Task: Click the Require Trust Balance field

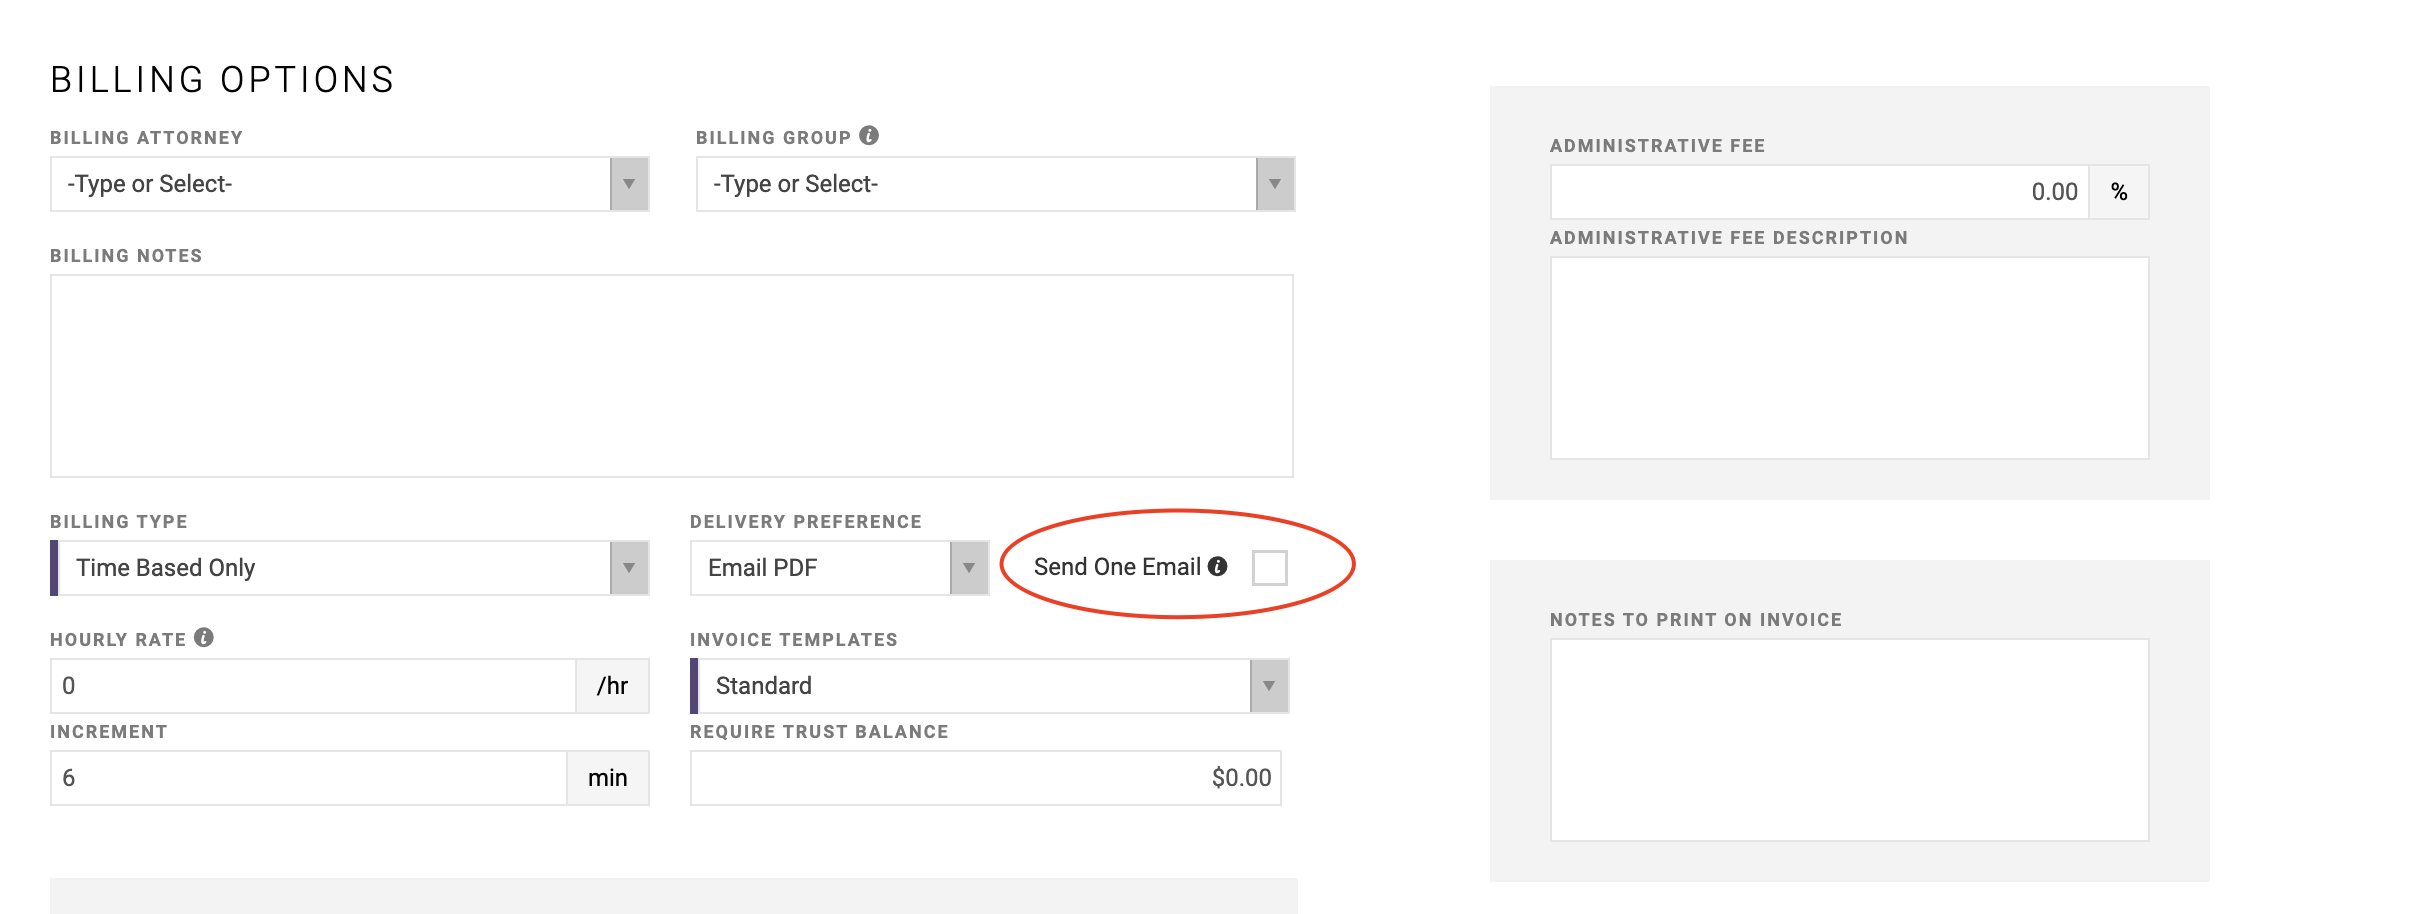Action: (x=985, y=778)
